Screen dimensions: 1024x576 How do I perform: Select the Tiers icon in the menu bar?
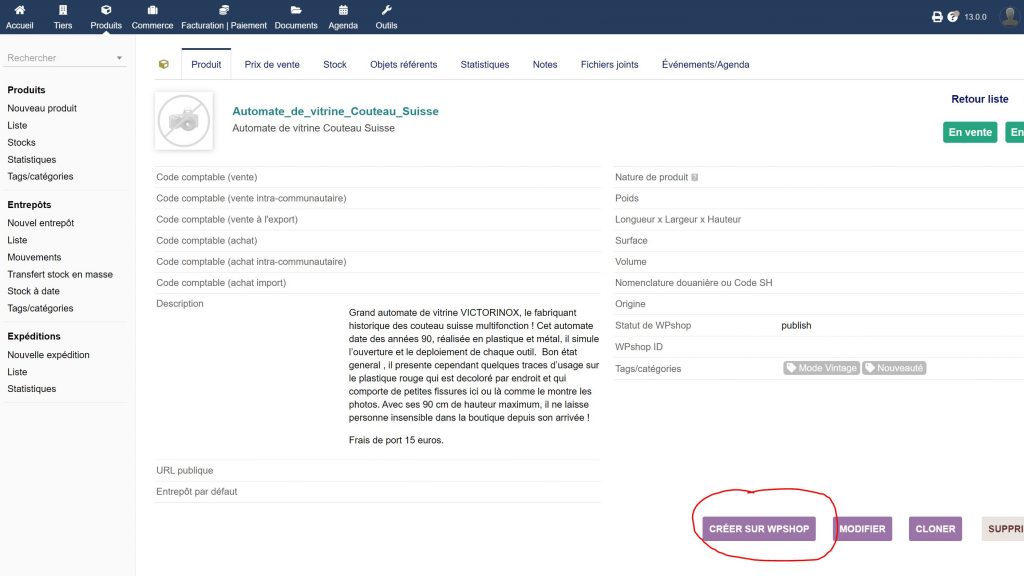(x=62, y=10)
